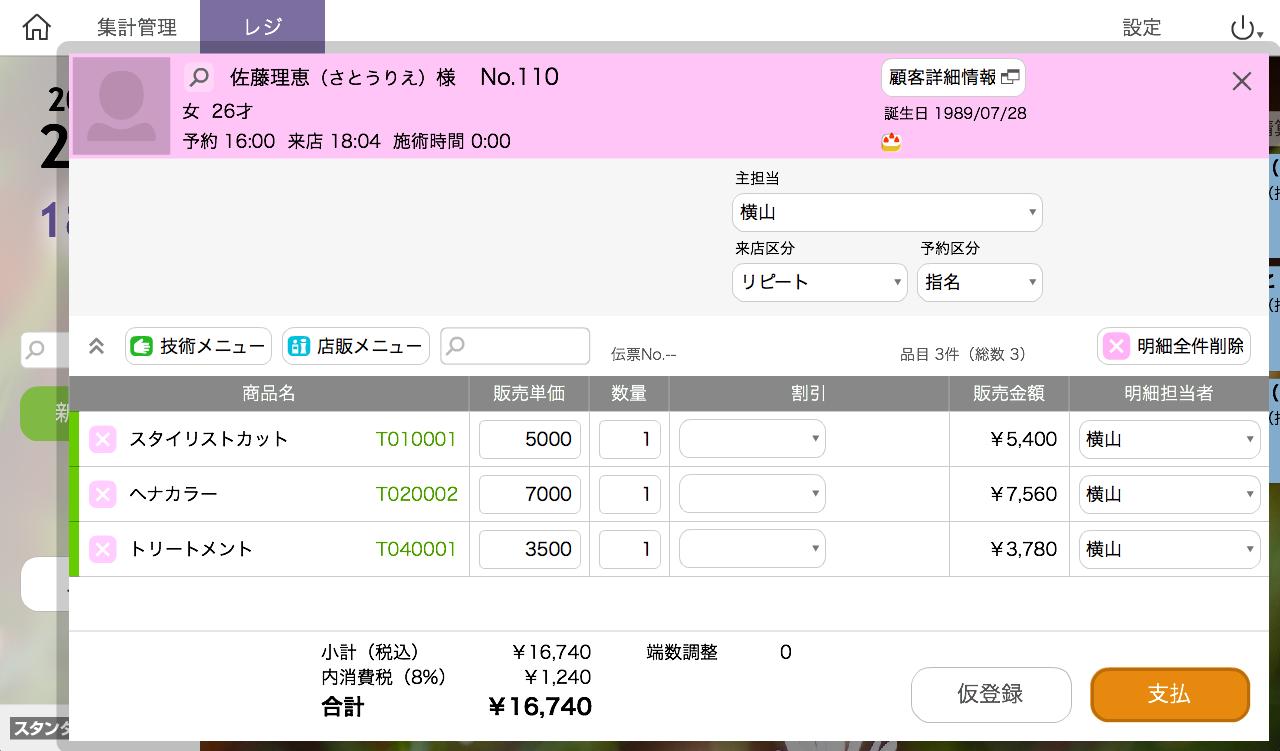Viewport: 1280px width, 751px height.
Task: Open the 主担当 横山 dropdown
Action: click(887, 212)
